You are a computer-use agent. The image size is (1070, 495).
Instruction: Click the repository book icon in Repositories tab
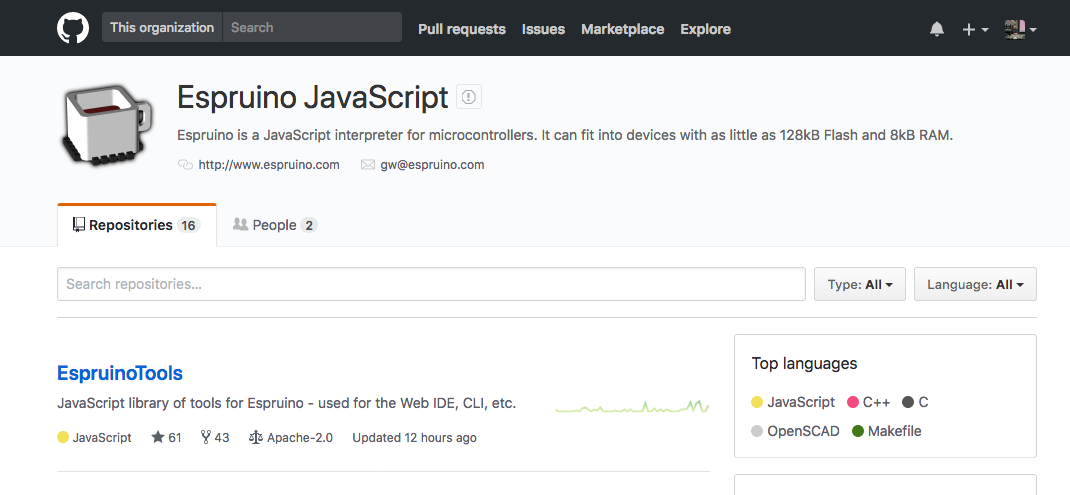tap(79, 225)
